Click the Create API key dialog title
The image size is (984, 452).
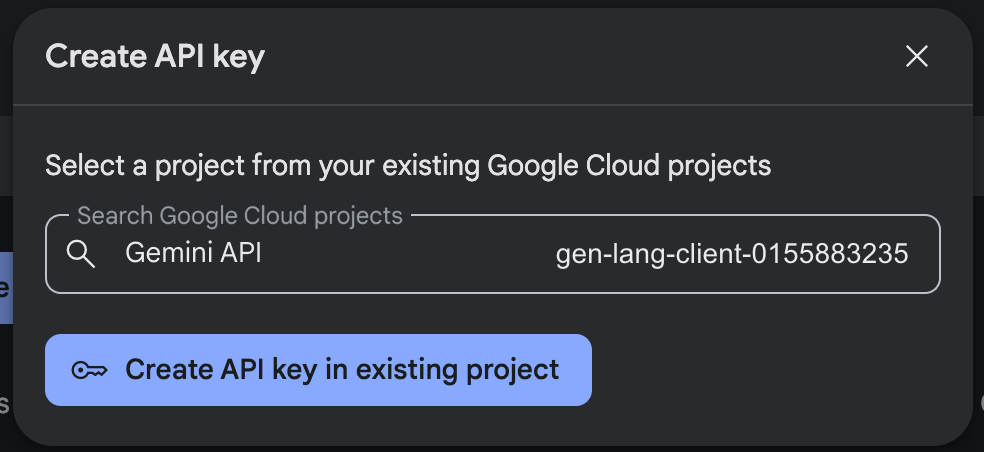155,56
